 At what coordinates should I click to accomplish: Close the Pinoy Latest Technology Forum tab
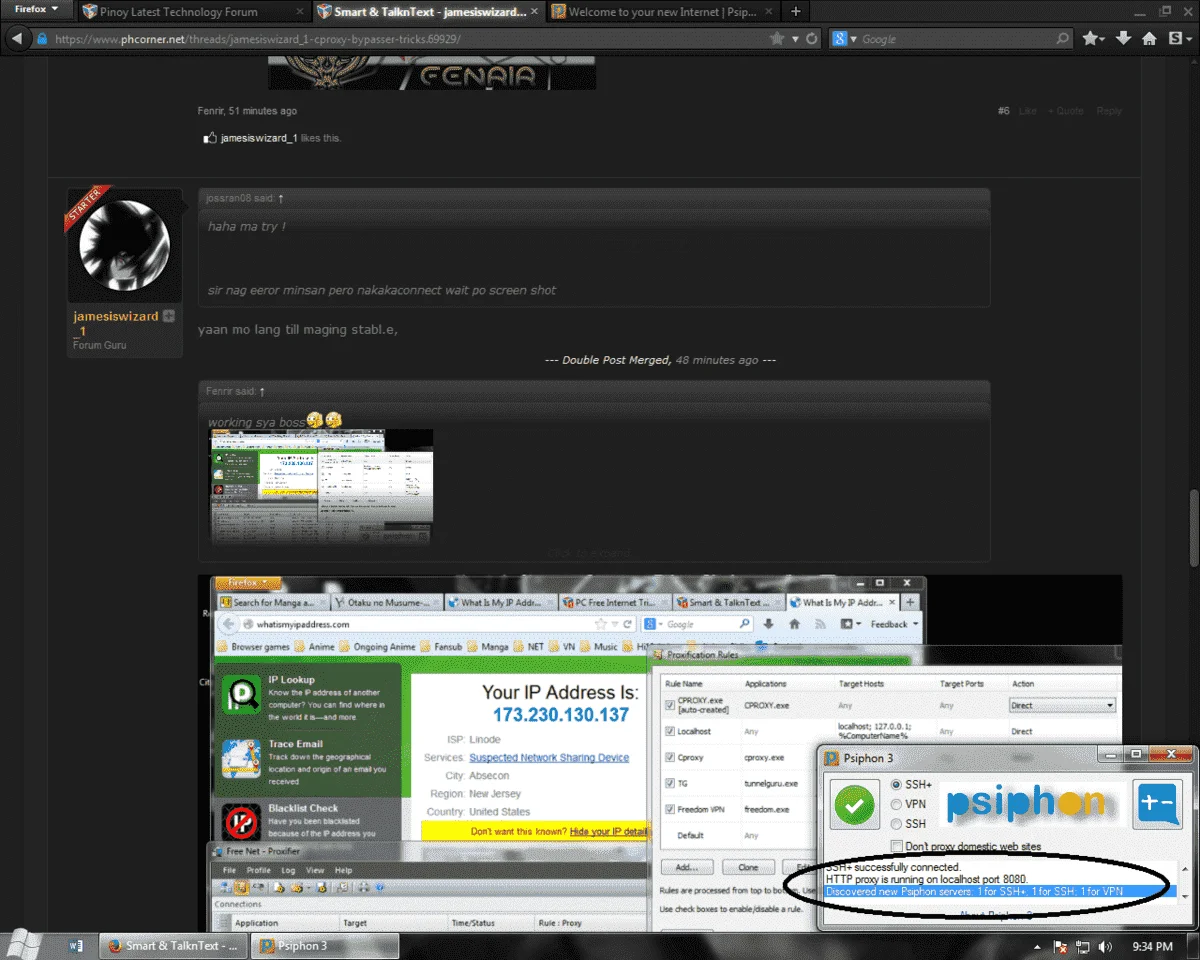[299, 12]
